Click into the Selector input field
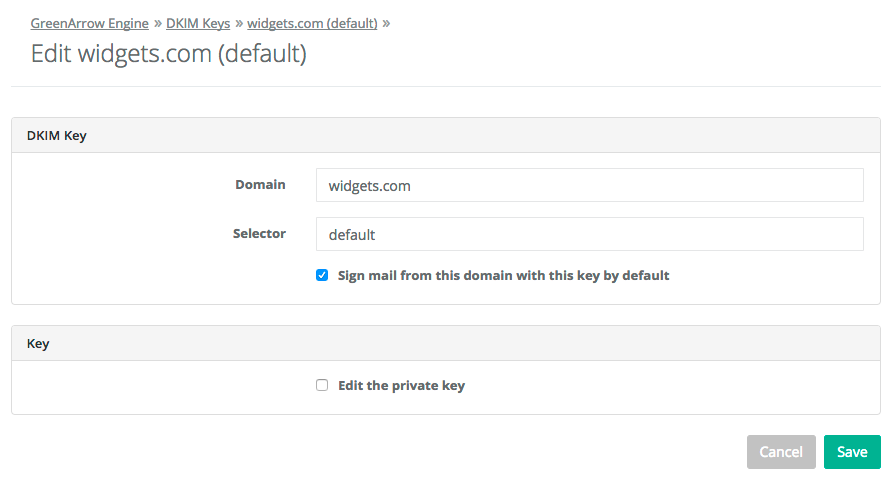888x480 pixels. (x=589, y=235)
